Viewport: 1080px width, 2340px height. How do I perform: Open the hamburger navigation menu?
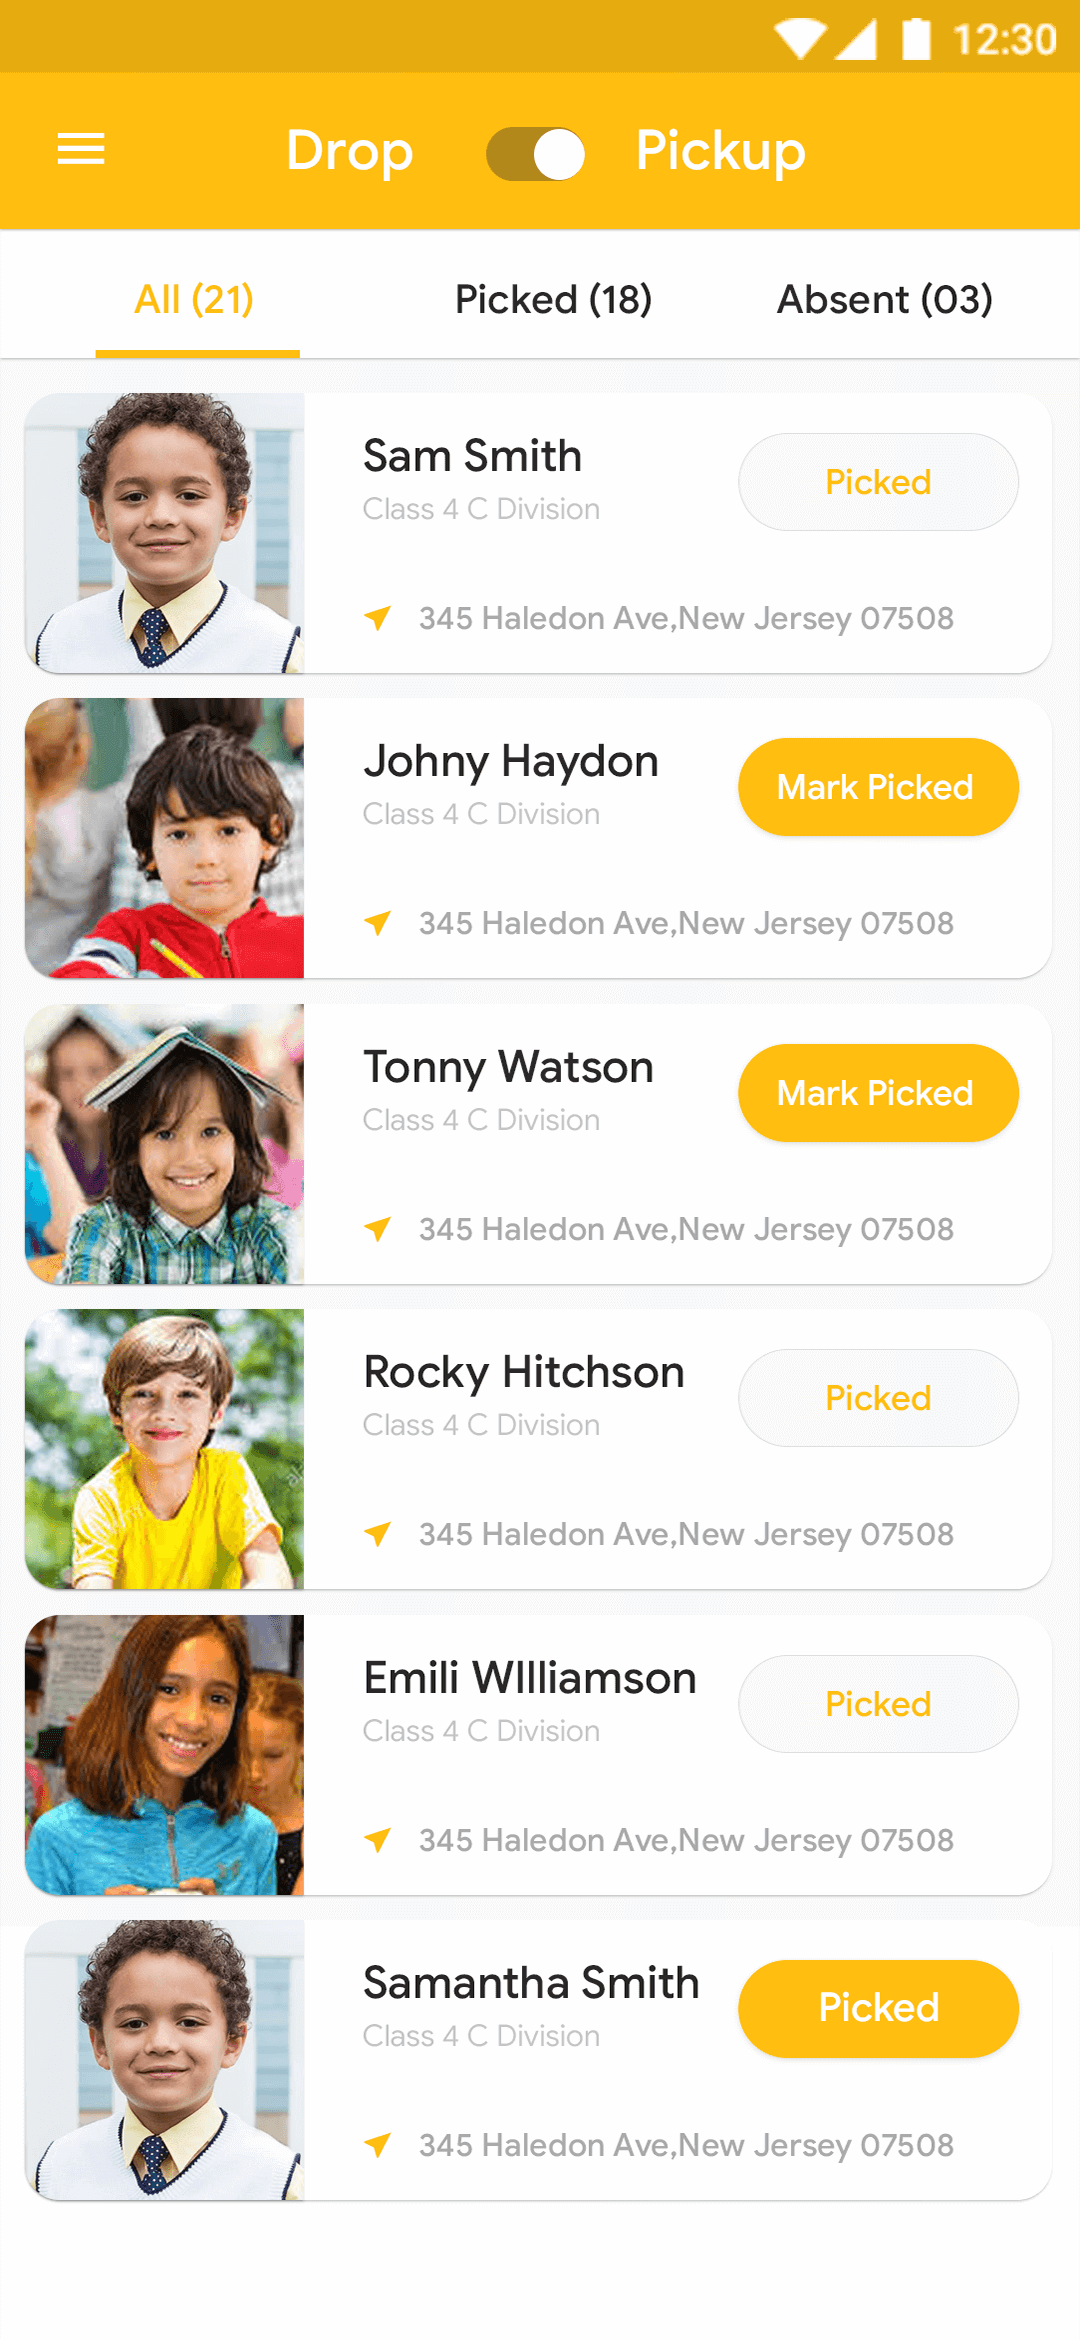click(81, 150)
